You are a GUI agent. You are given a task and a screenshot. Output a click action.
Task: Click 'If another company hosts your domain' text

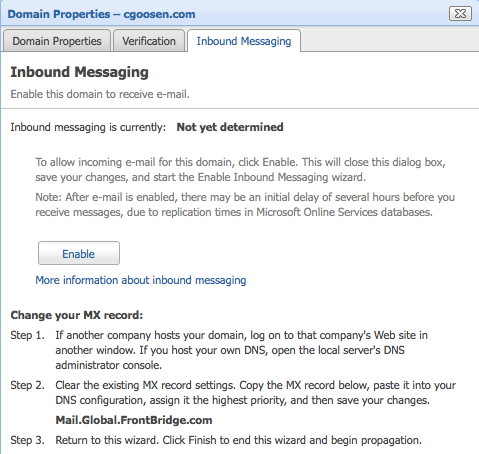point(241,350)
